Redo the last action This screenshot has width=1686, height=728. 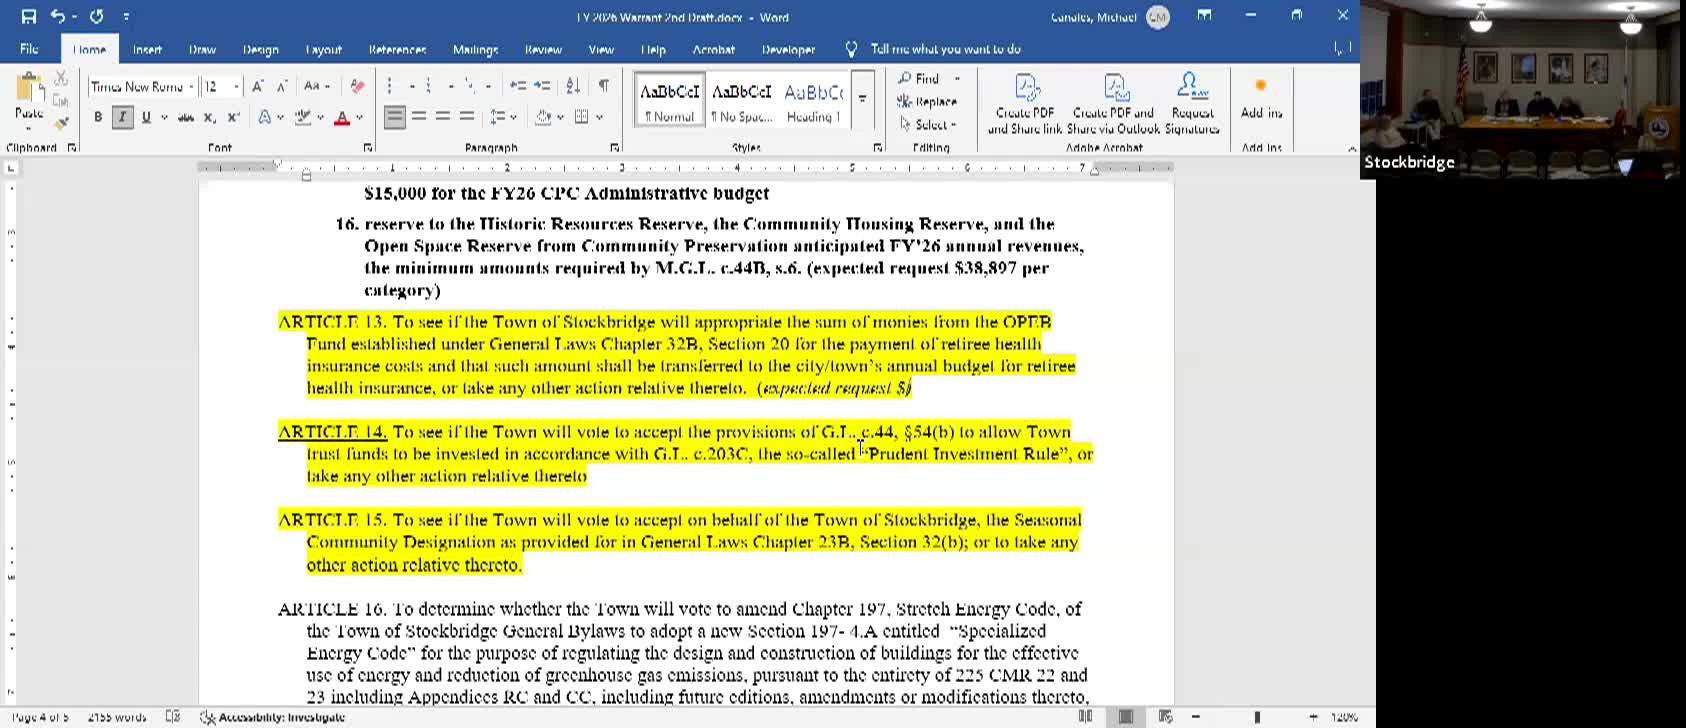[97, 16]
